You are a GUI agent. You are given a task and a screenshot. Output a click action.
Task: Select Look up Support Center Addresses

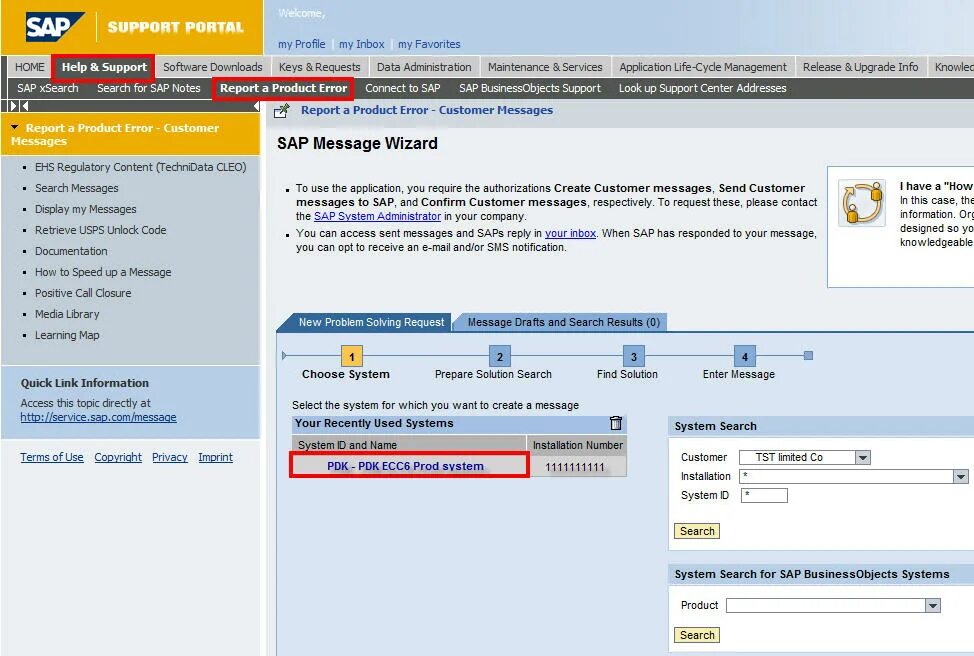(x=703, y=88)
